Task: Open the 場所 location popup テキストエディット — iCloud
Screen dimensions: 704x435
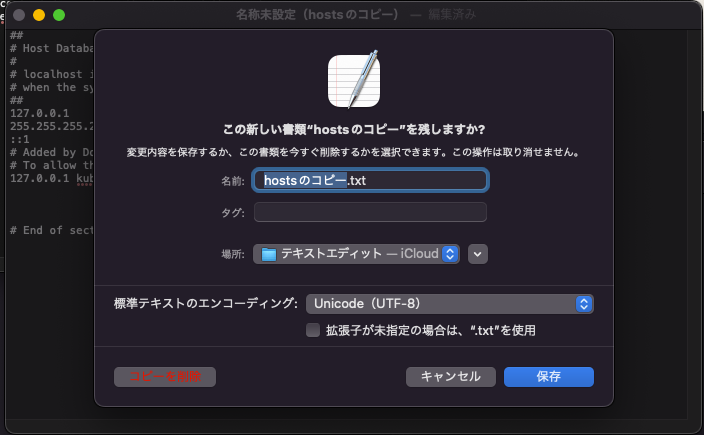Action: tap(356, 254)
